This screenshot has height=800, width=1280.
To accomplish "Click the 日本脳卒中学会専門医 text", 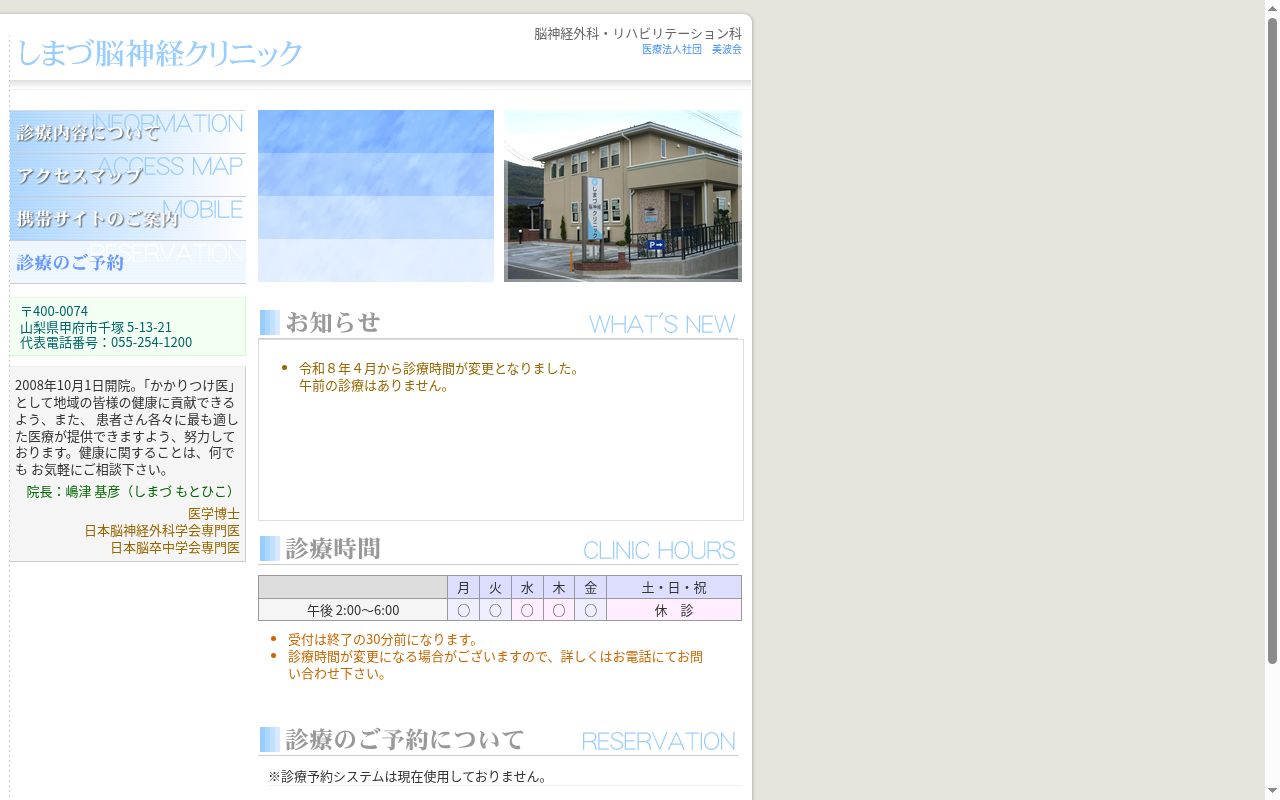I will 175,548.
